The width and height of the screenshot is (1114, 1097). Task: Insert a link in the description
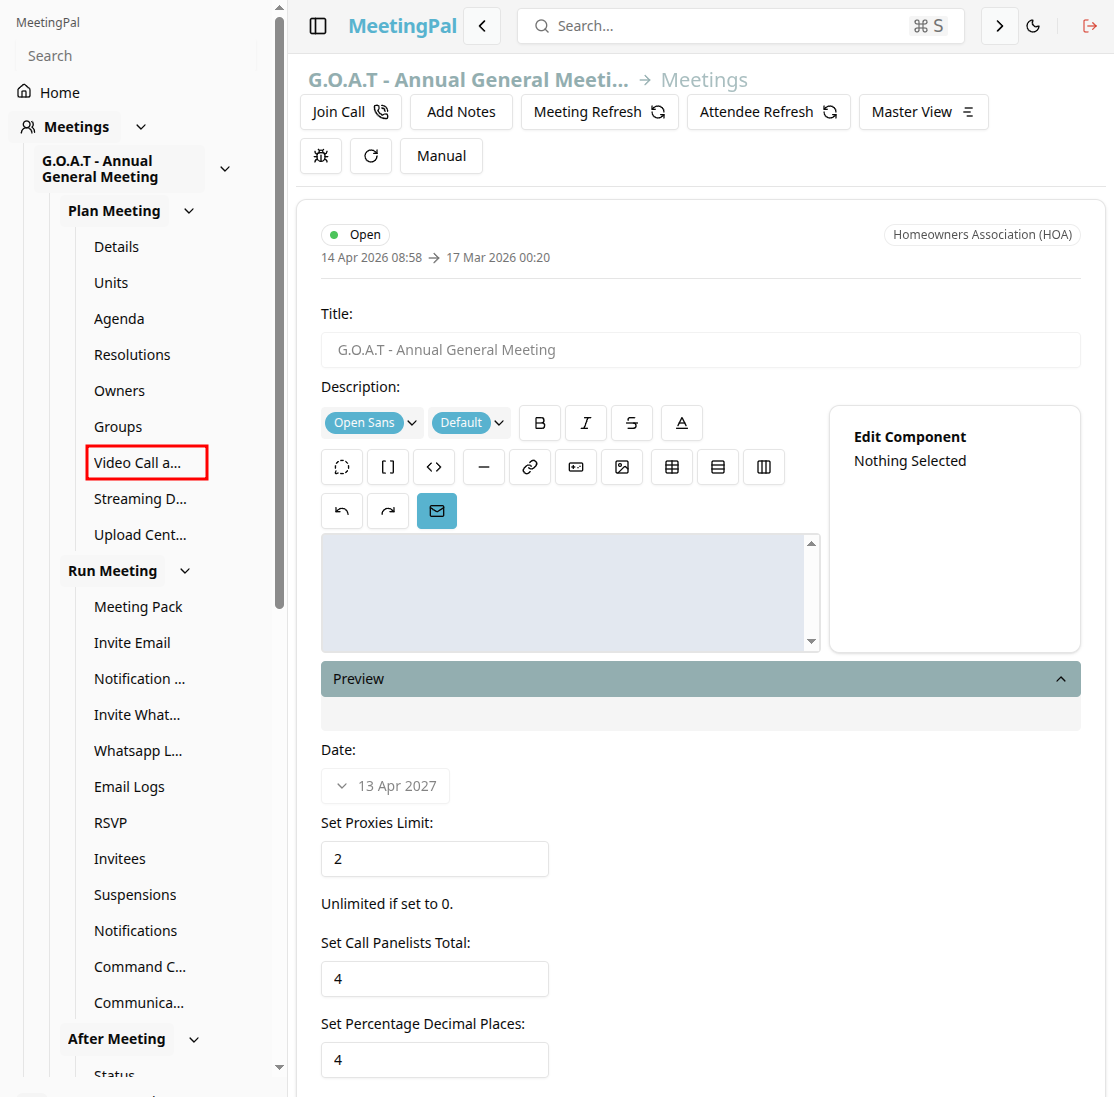(x=530, y=467)
